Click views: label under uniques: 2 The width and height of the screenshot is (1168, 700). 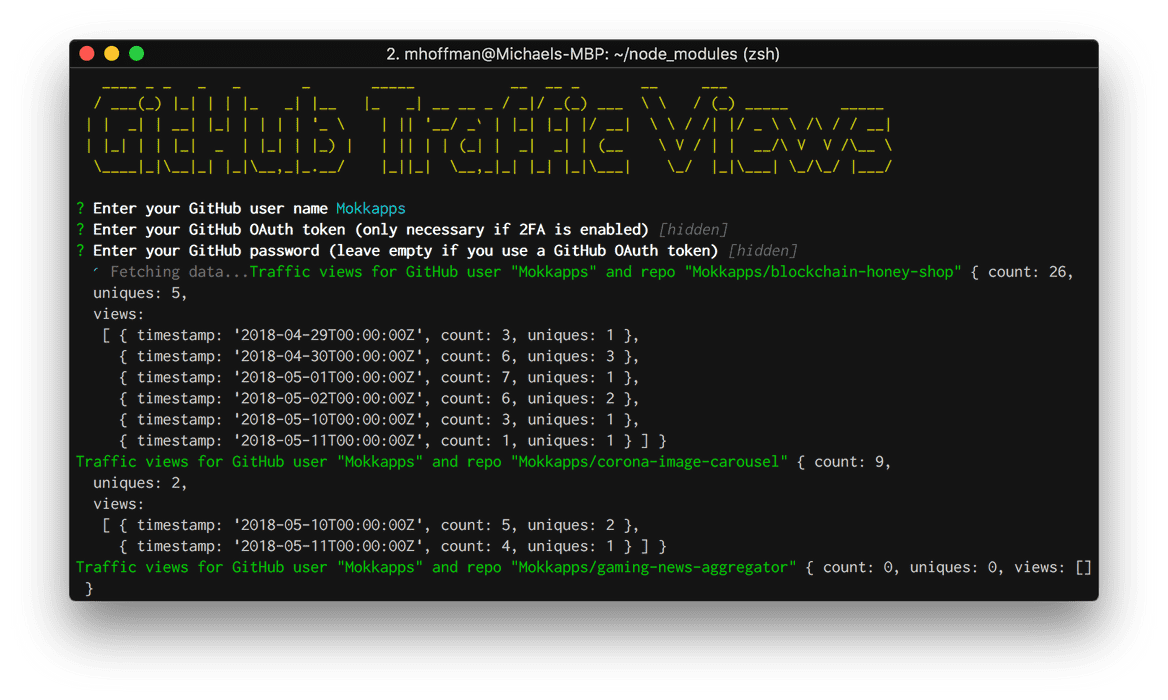tap(118, 504)
